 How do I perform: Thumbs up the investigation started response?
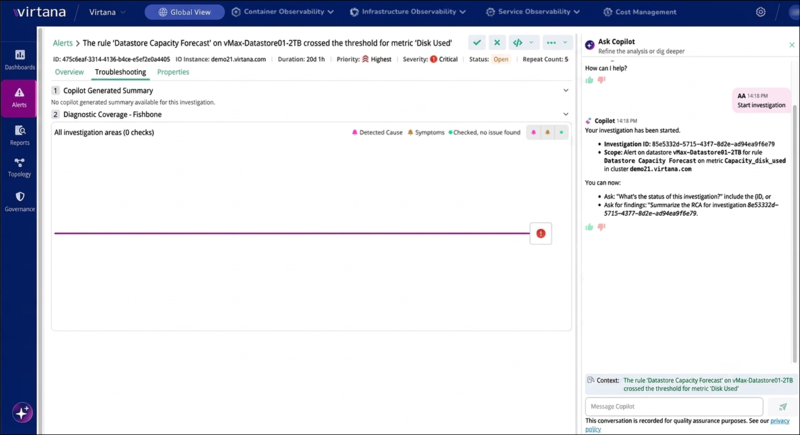[x=589, y=226]
